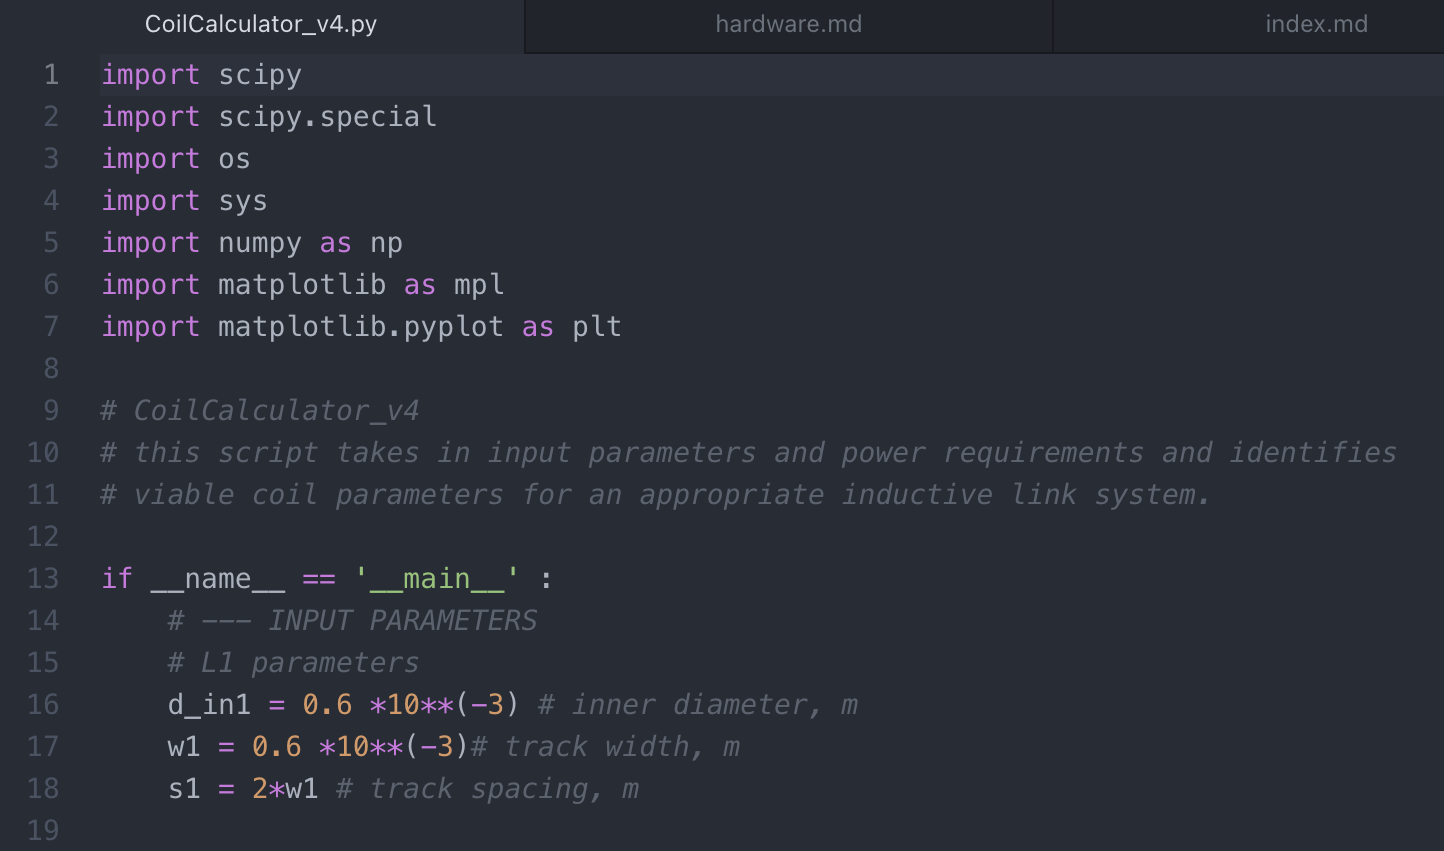The width and height of the screenshot is (1444, 851).
Task: Click line number 16 in the gutter
Action: click(43, 705)
